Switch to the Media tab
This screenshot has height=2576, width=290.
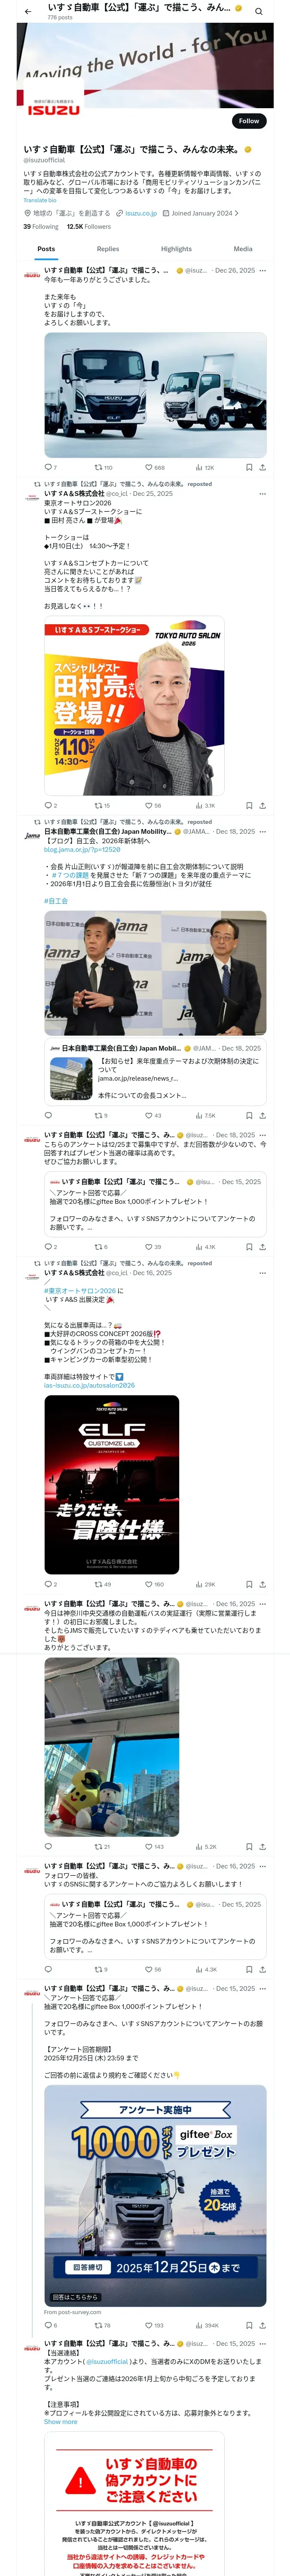(243, 249)
